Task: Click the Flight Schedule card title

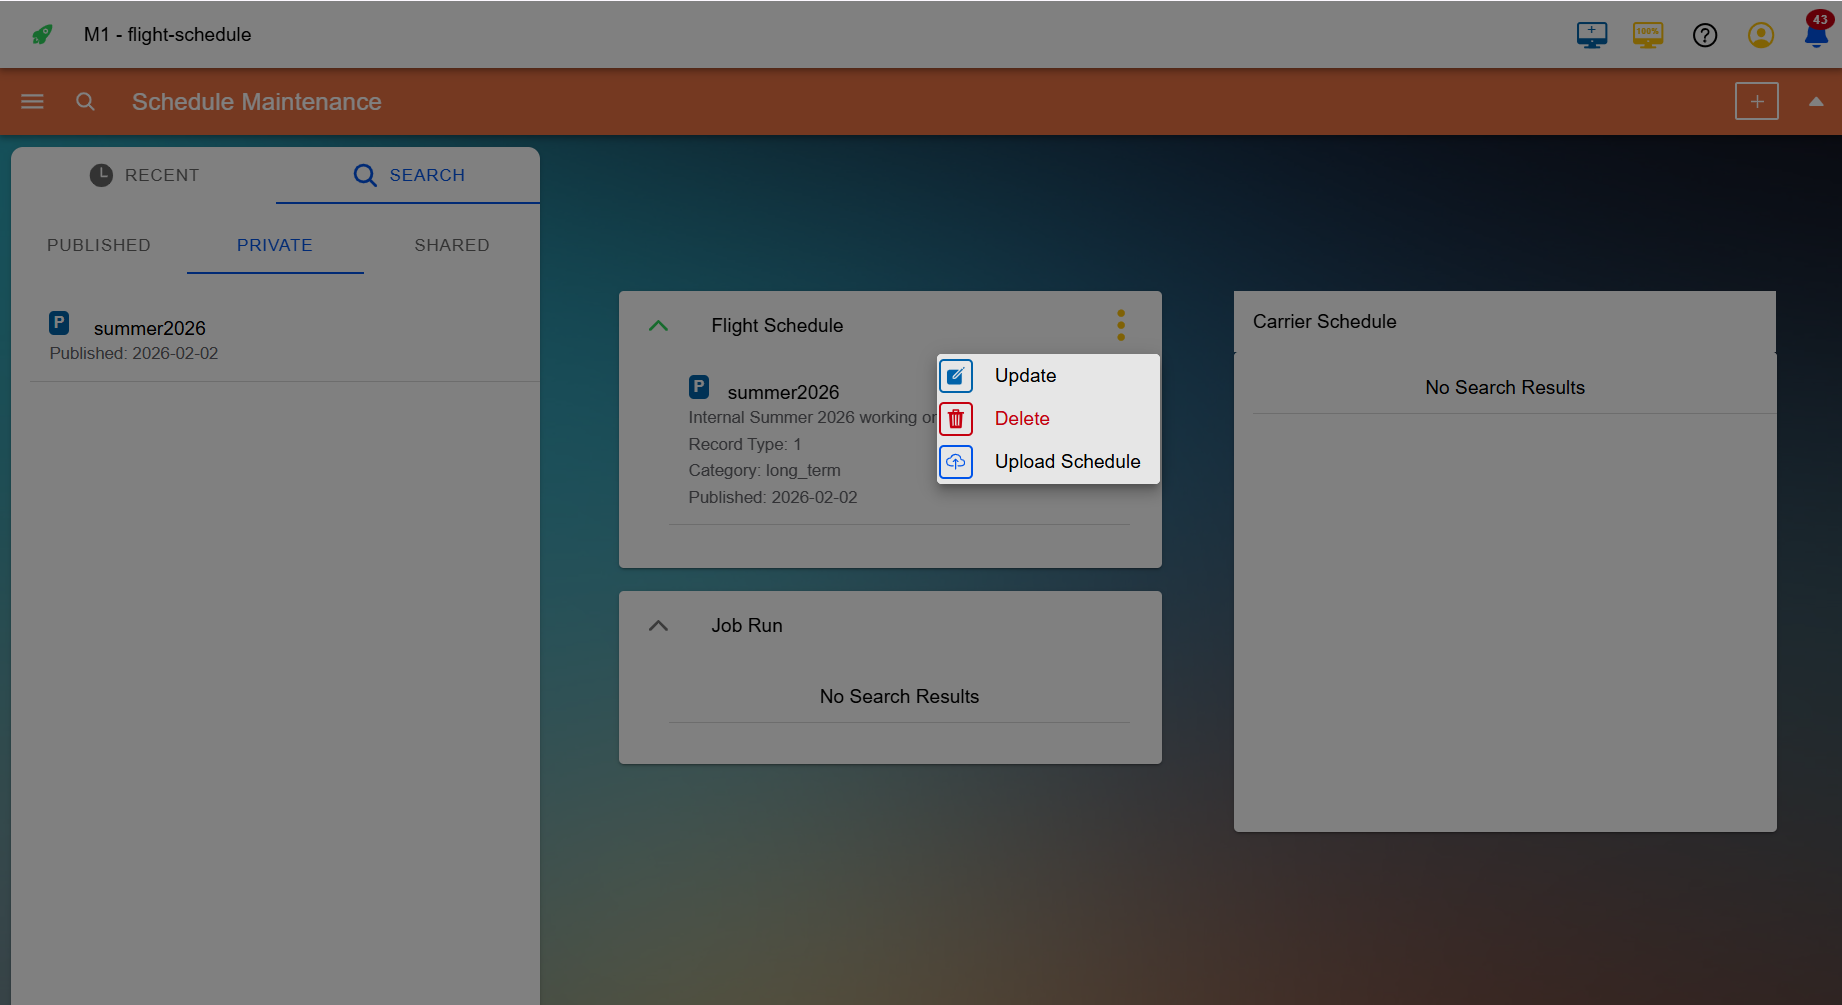Action: pyautogui.click(x=777, y=325)
